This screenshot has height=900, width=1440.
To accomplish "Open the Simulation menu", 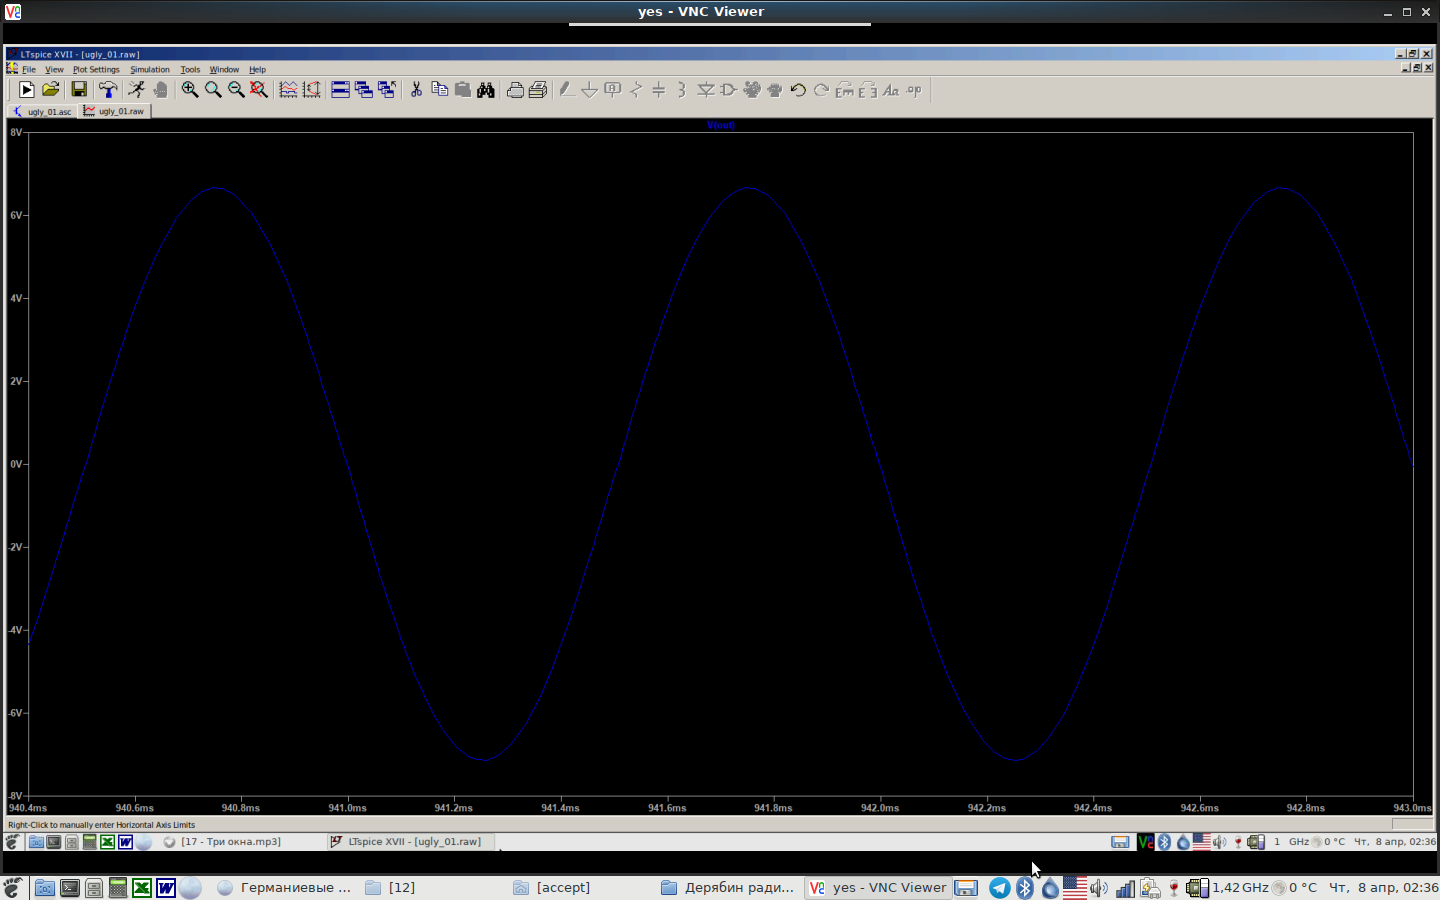I will click(150, 70).
